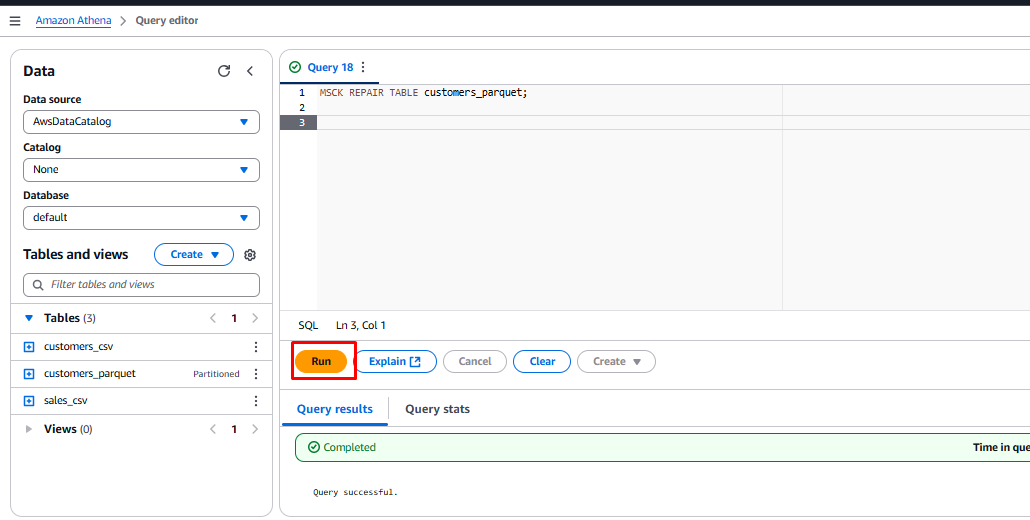Viewport: 1030px width, 520px height.
Task: Open sales_csv table actions menu
Action: click(255, 401)
